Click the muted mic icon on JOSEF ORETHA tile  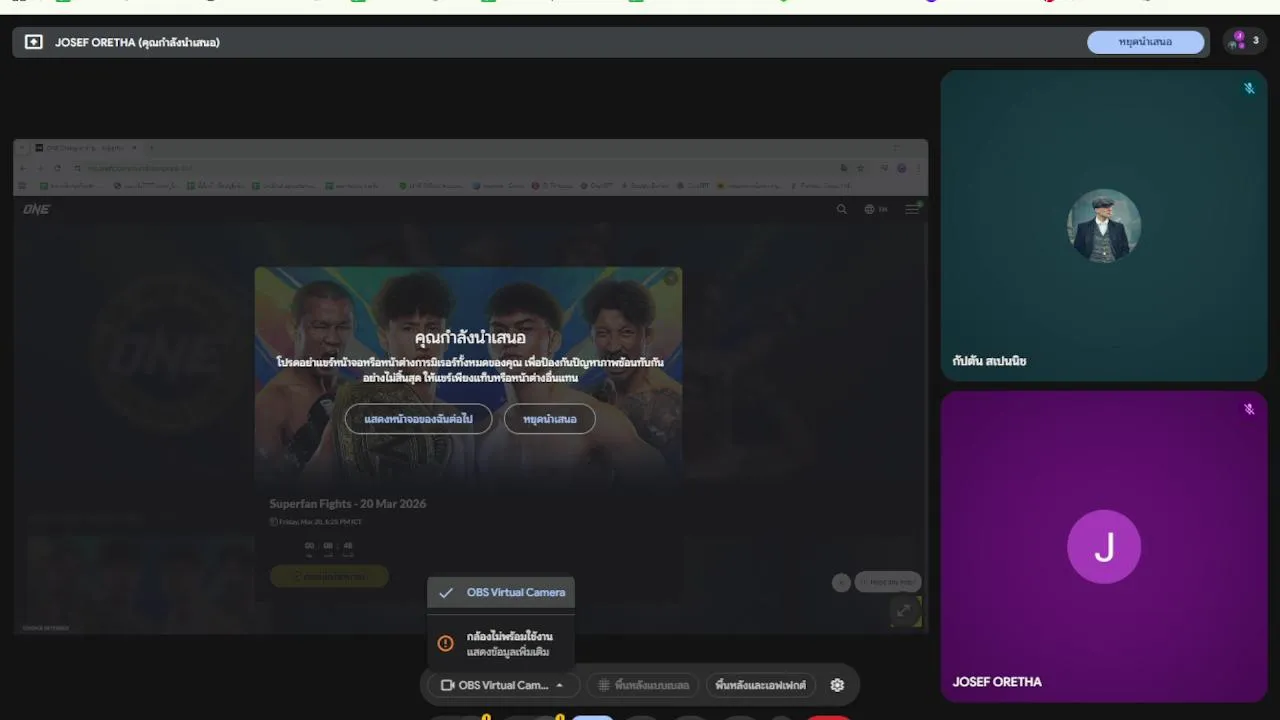tap(1249, 409)
